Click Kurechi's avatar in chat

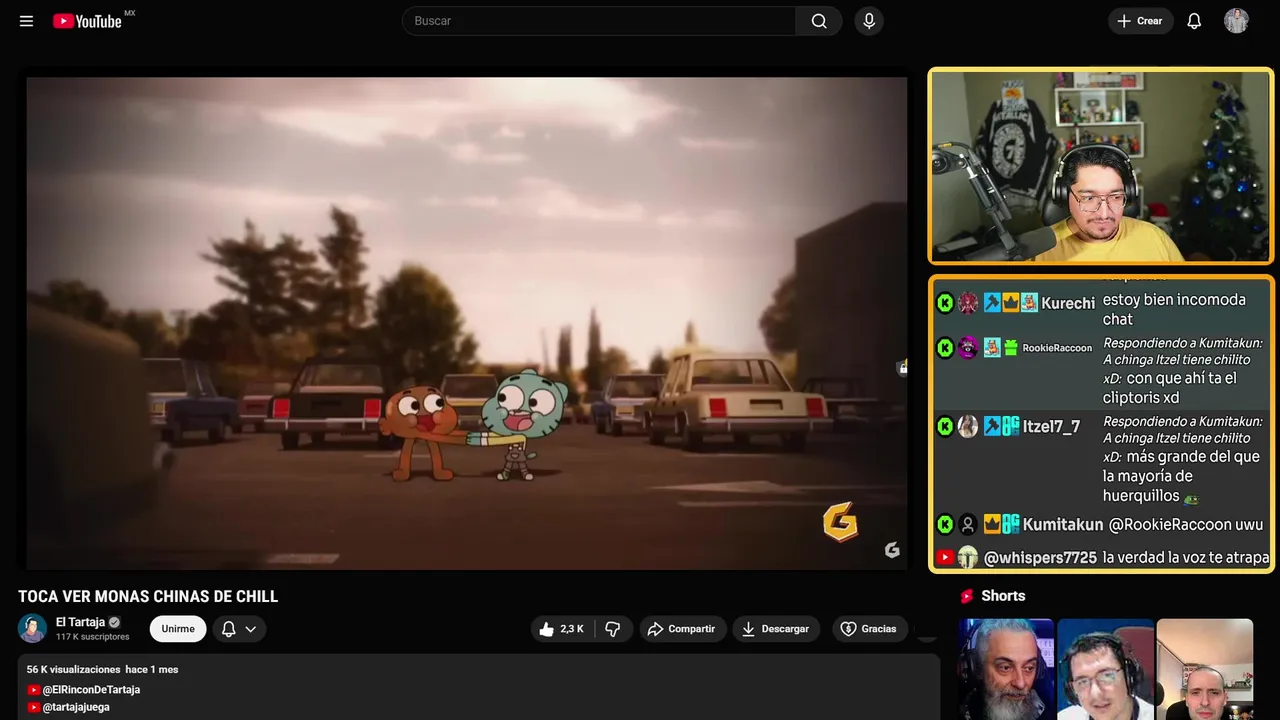[x=968, y=303]
